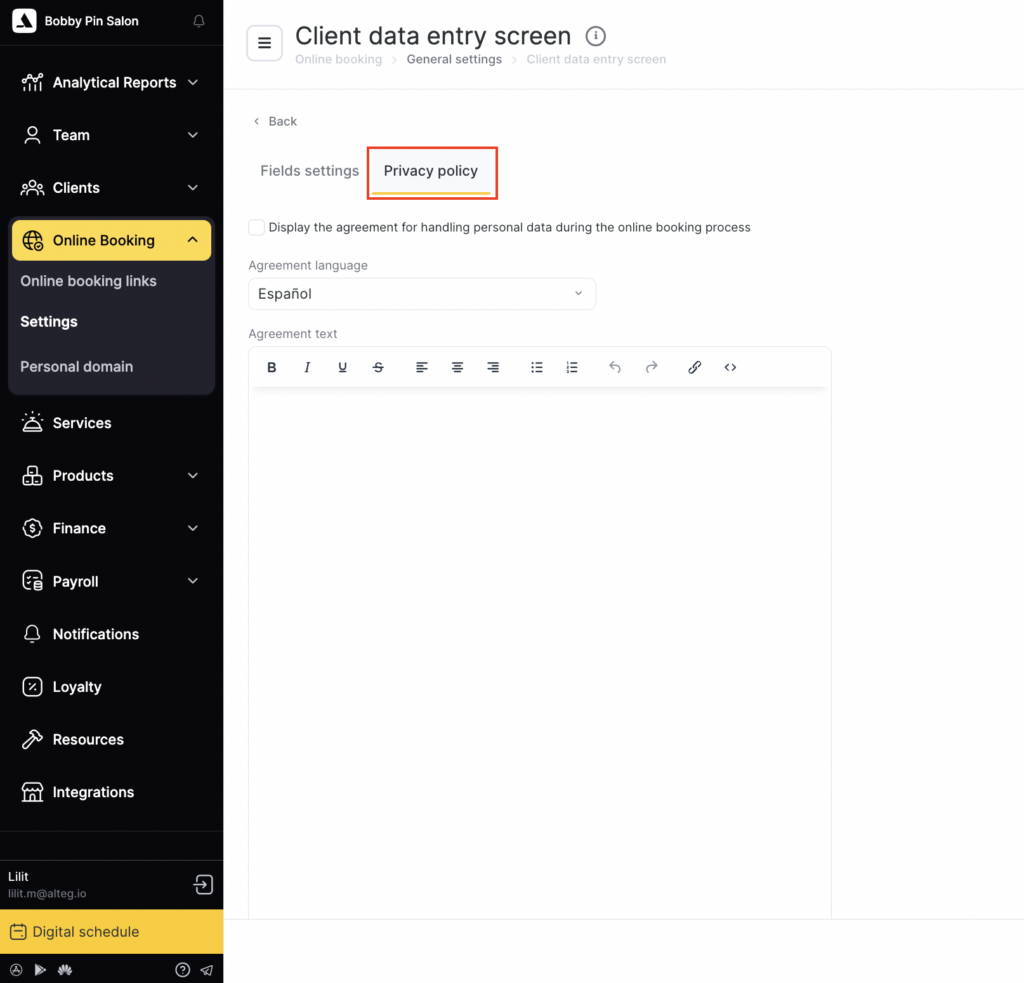This screenshot has width=1024, height=983.
Task: Click the logout icon next to Lilit
Action: 203,885
